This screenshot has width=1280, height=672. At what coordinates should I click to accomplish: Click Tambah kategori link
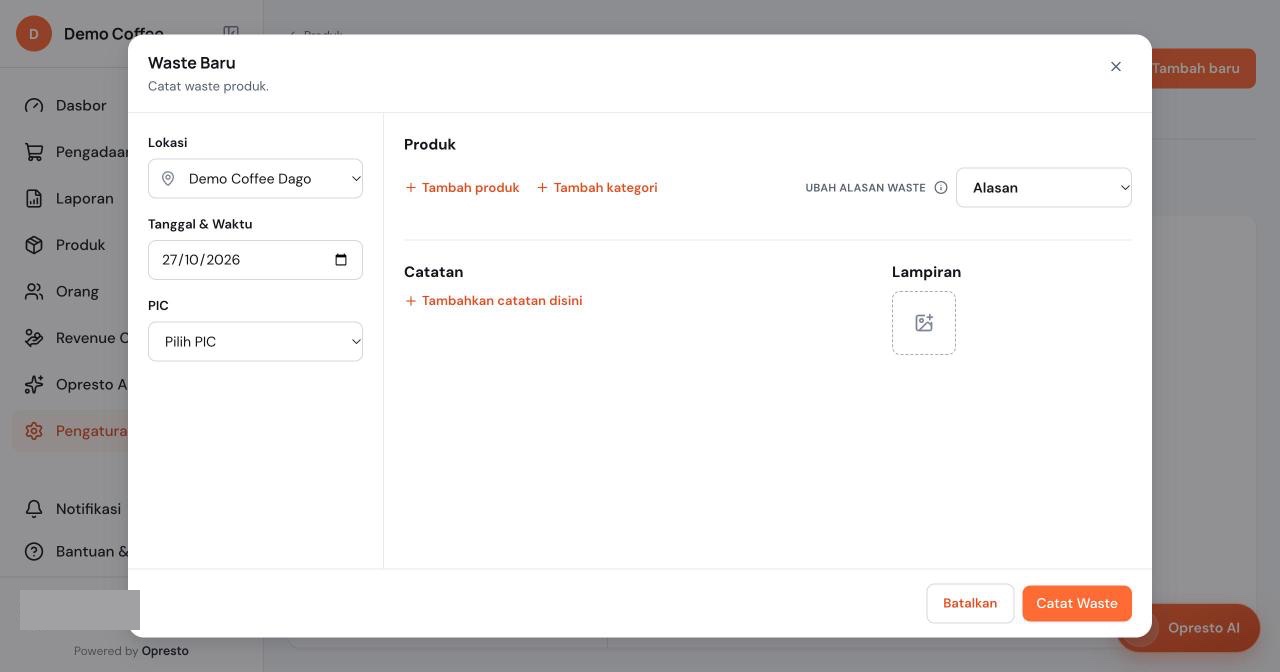pos(597,188)
